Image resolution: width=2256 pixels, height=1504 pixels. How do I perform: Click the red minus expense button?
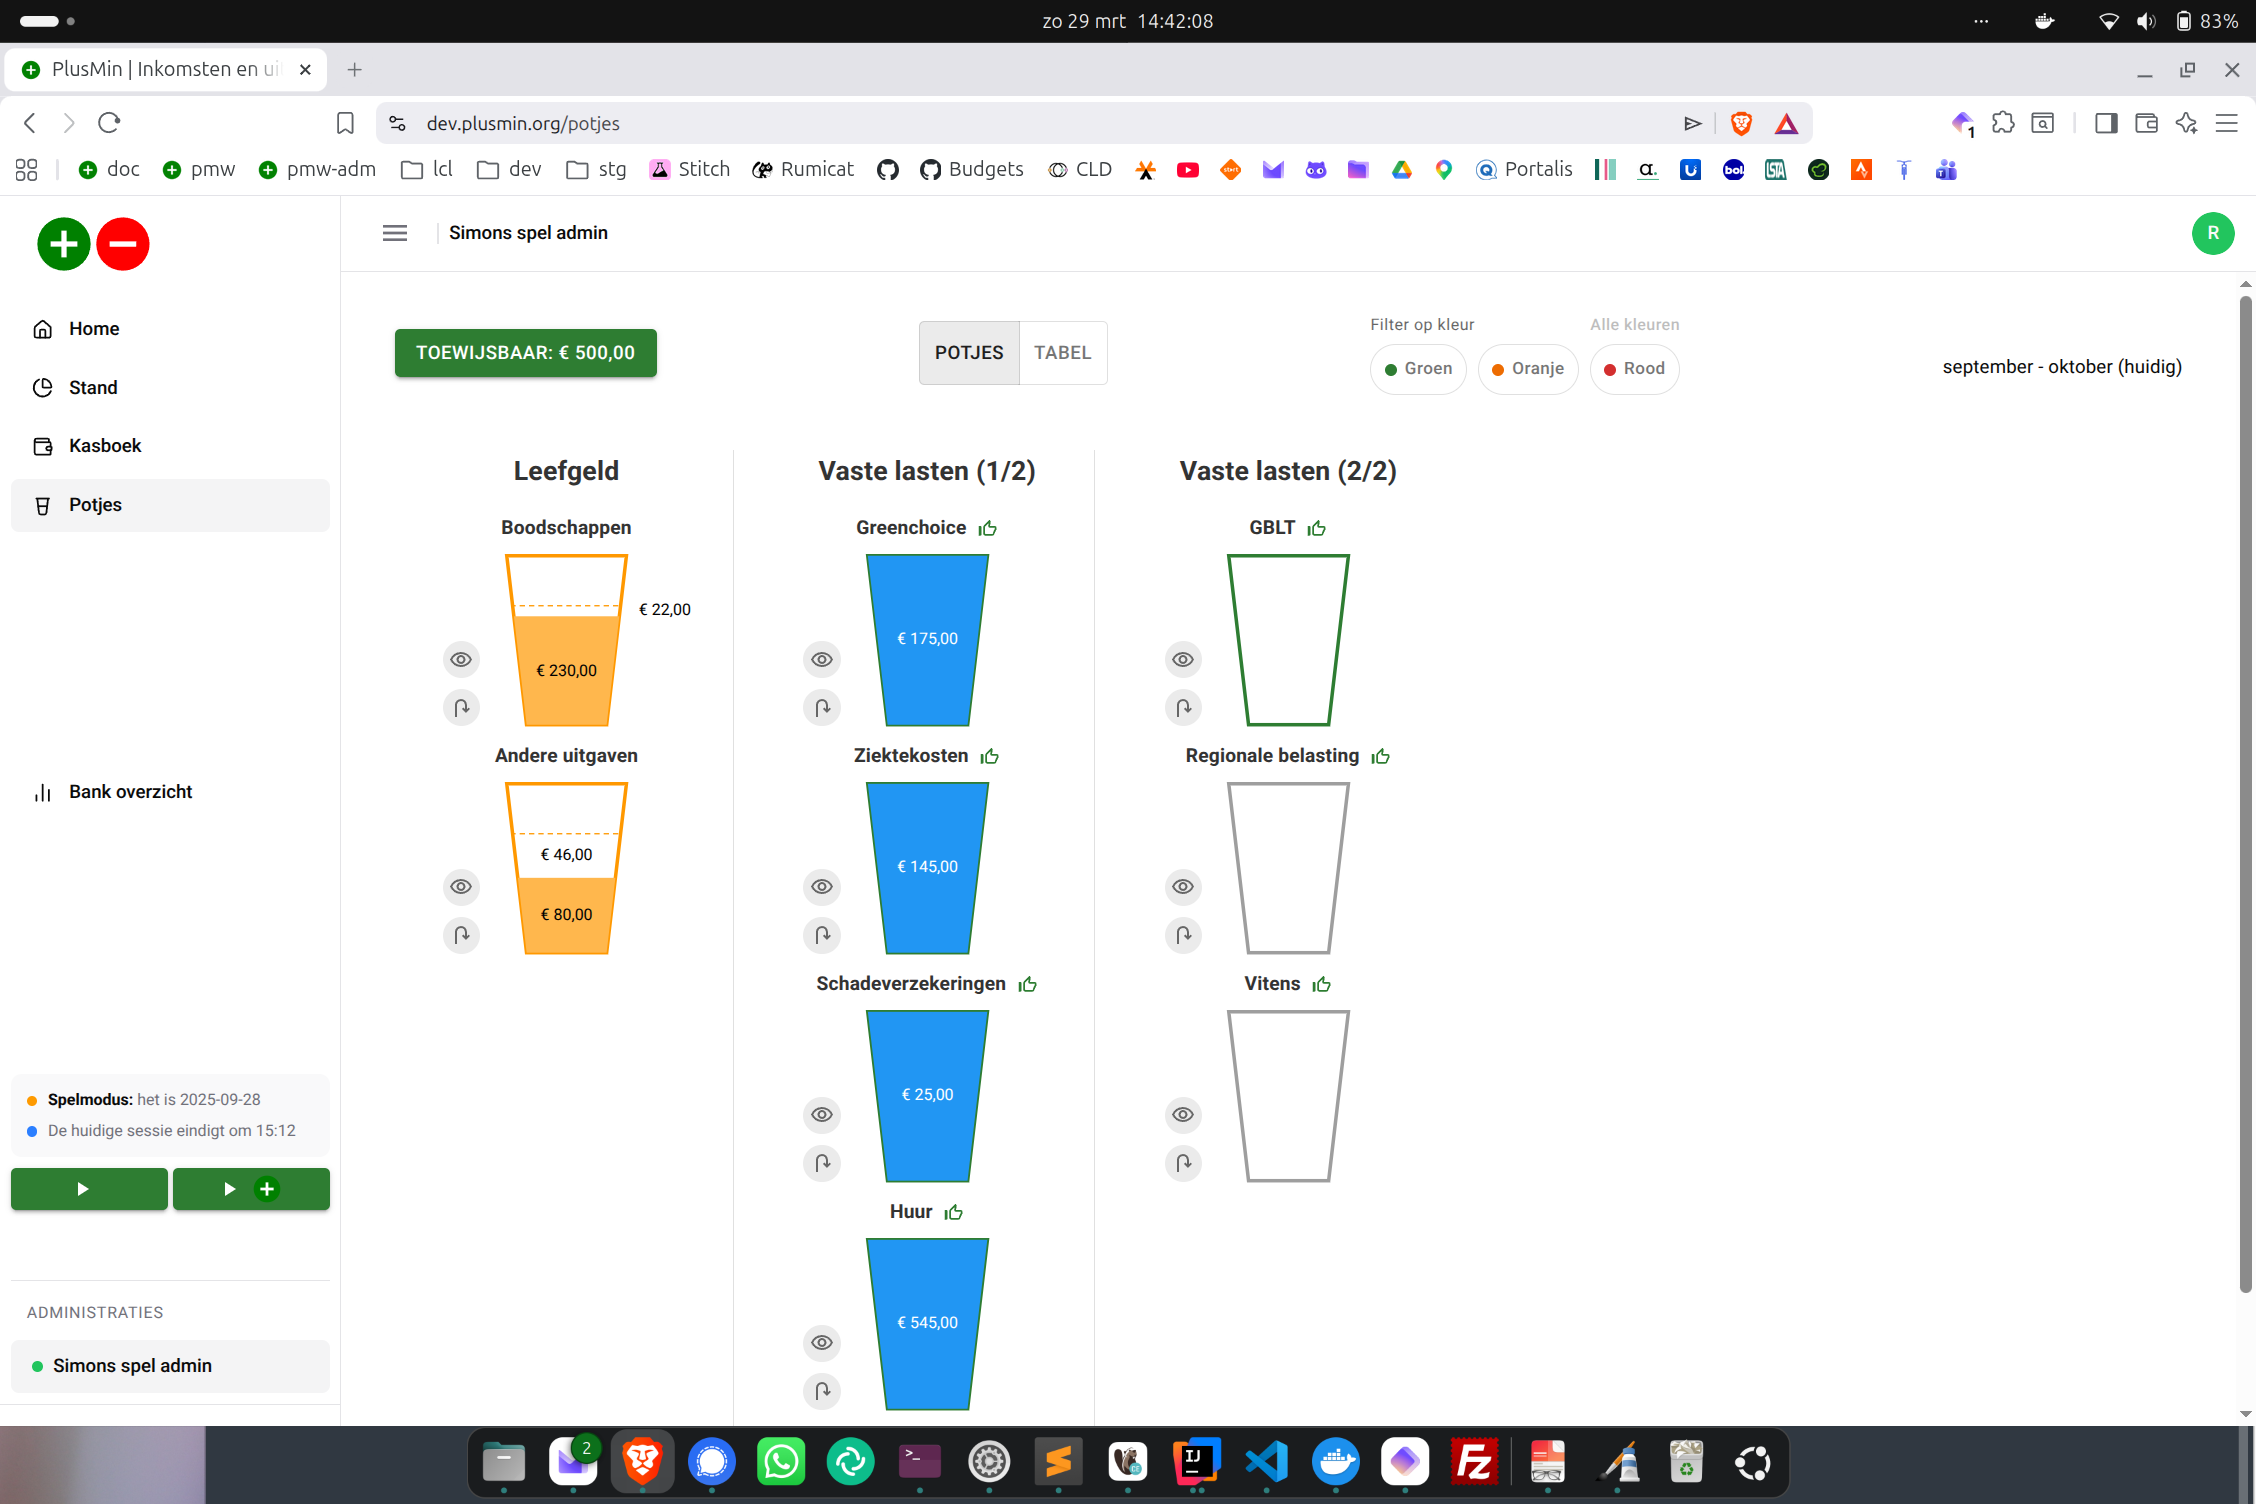tap(123, 244)
